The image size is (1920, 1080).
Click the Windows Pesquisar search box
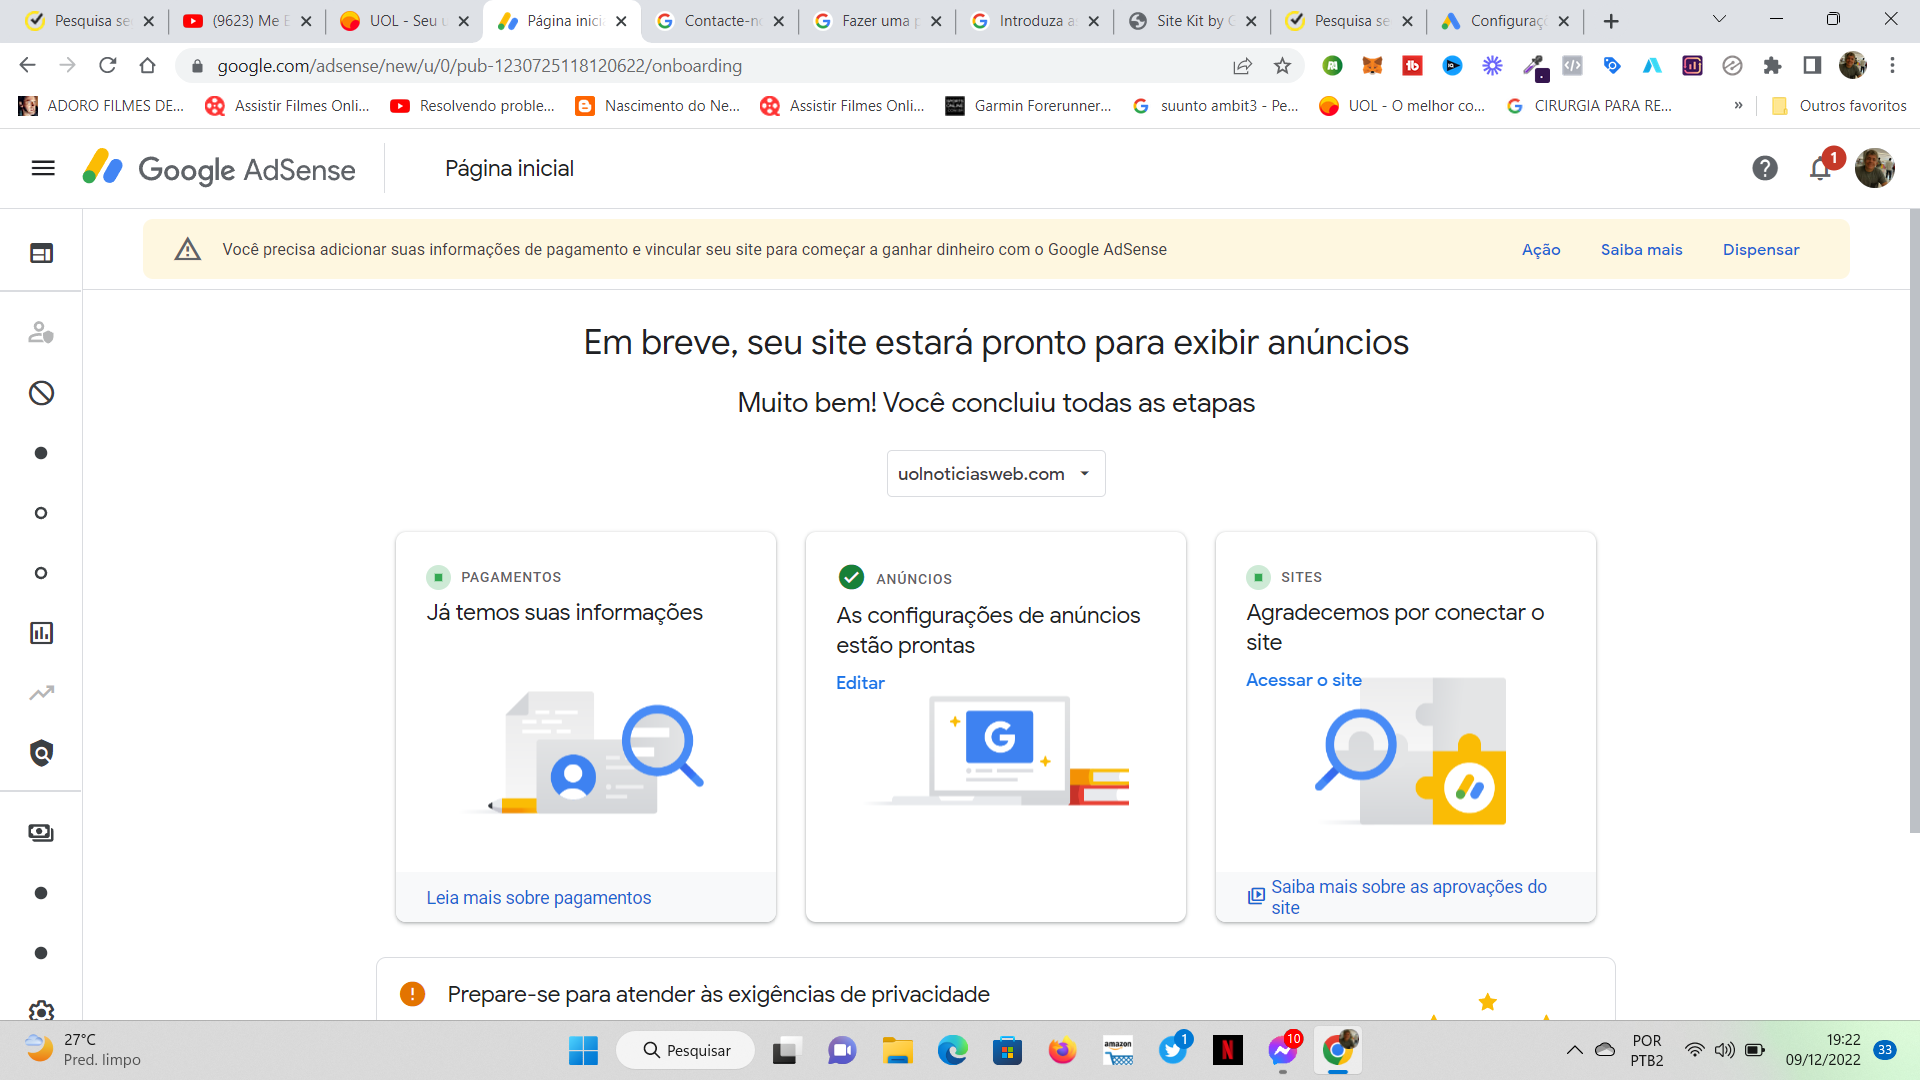[686, 1050]
